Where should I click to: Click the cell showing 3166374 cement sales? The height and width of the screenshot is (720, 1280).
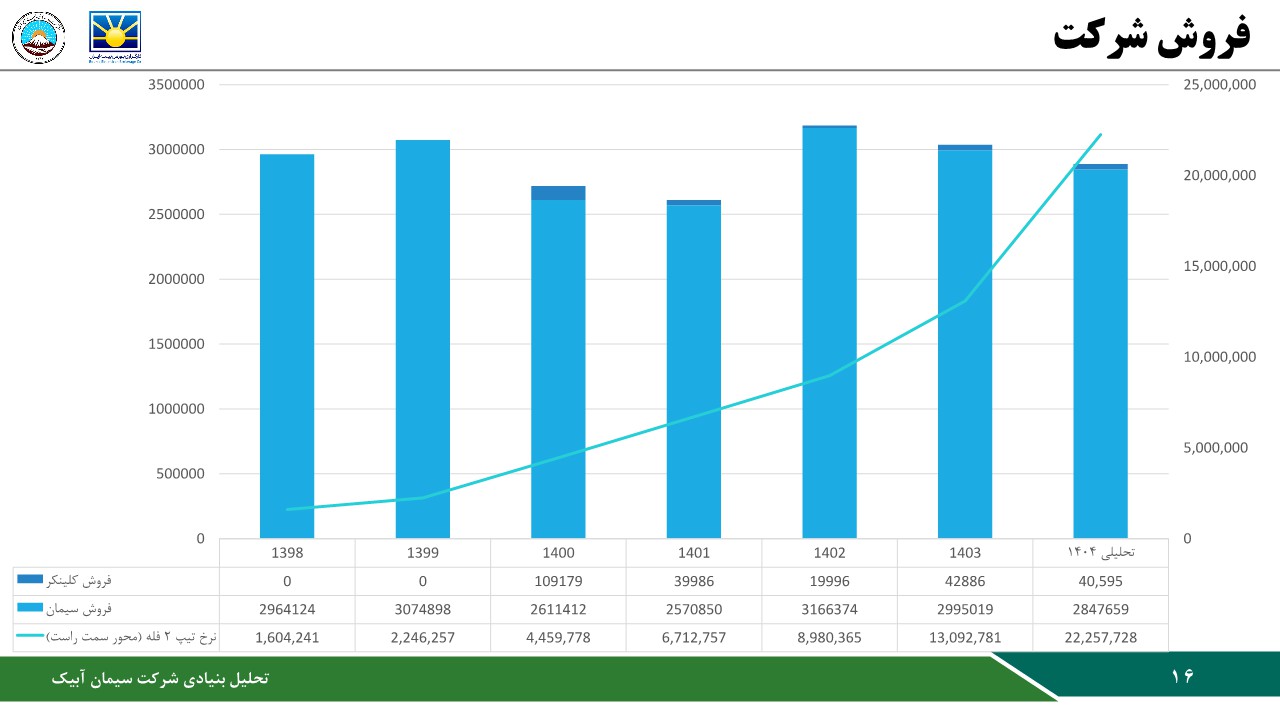pos(829,609)
